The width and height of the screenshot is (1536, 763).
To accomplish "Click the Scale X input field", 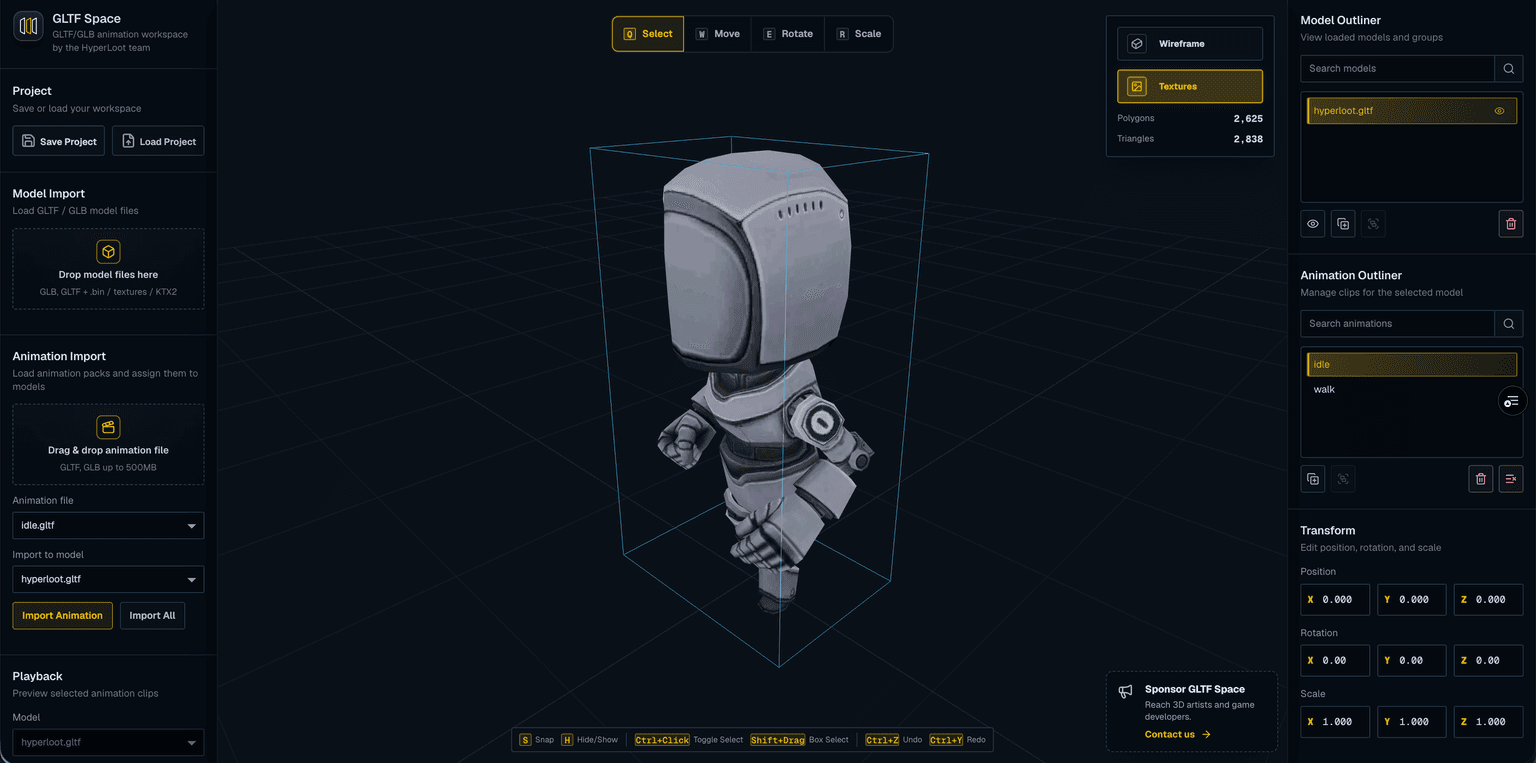I will coord(1335,721).
